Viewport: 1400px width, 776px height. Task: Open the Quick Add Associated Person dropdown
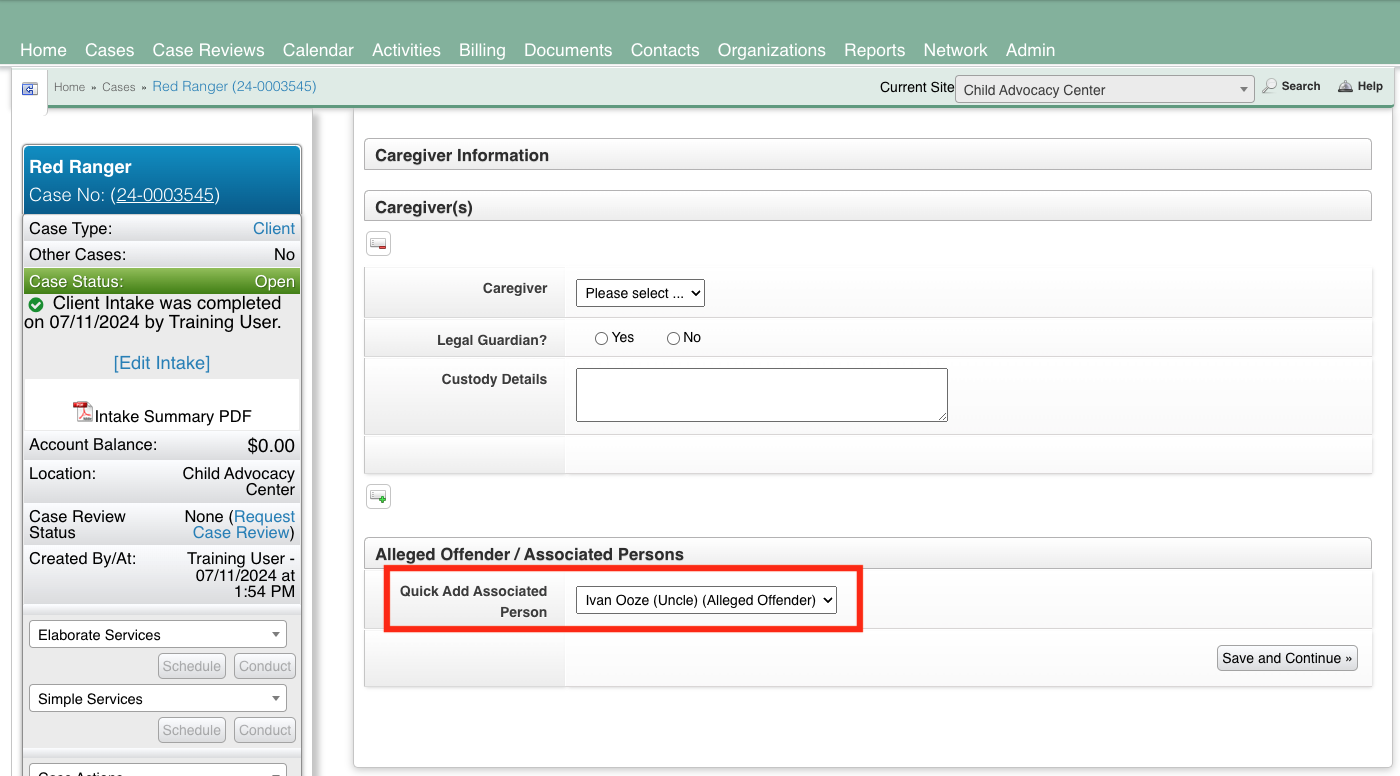click(x=706, y=600)
